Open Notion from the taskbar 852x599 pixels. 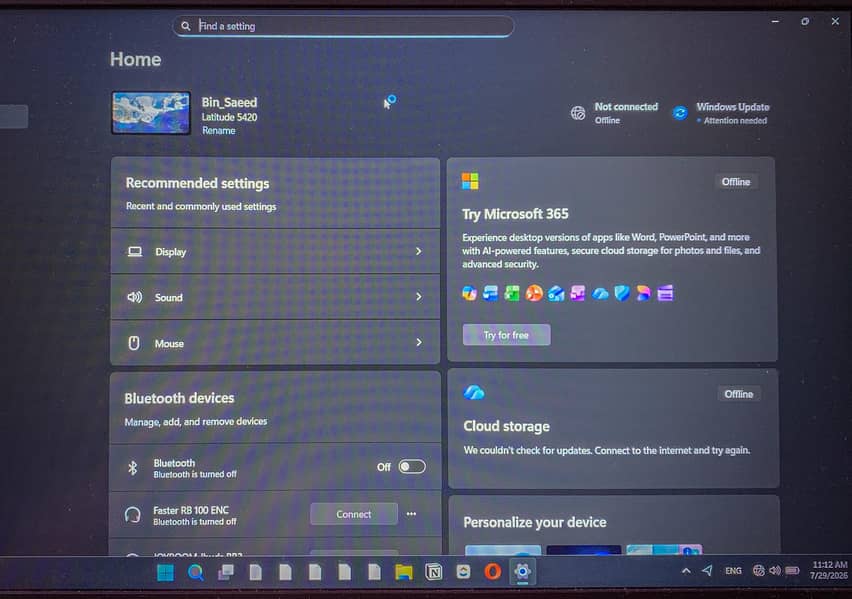click(x=434, y=572)
